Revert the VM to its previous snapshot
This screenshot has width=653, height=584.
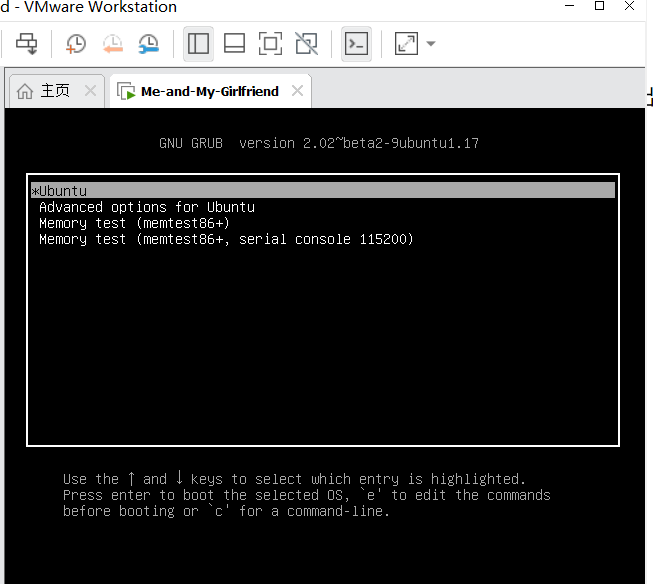click(112, 44)
